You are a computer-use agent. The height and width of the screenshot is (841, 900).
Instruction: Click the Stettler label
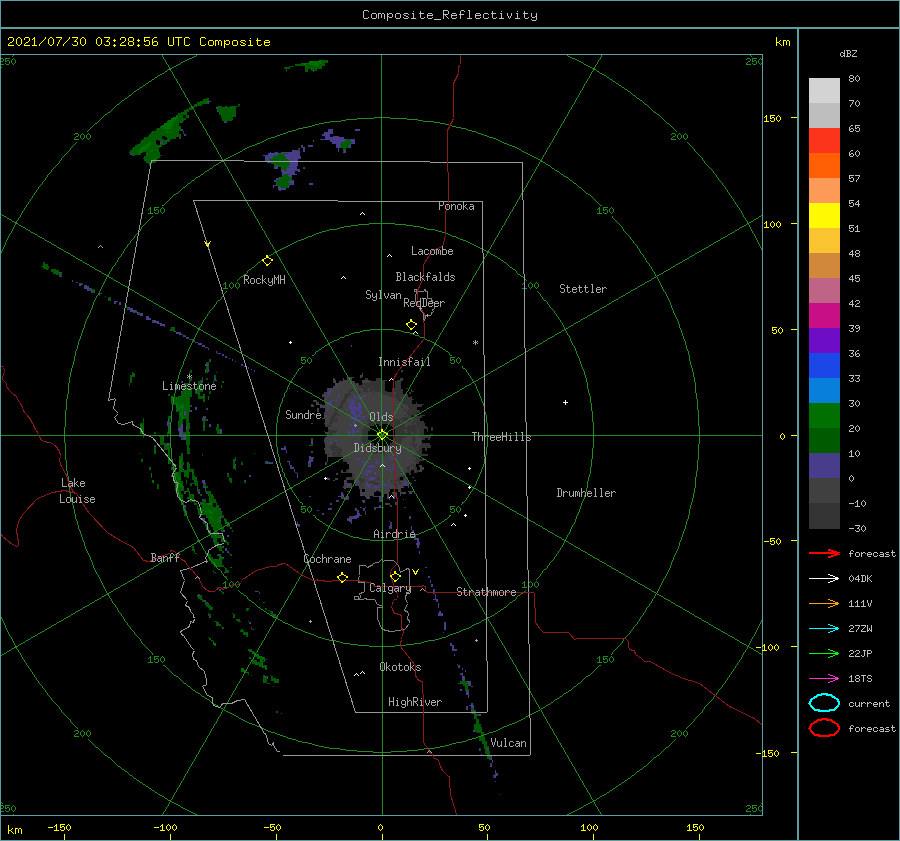(x=583, y=289)
